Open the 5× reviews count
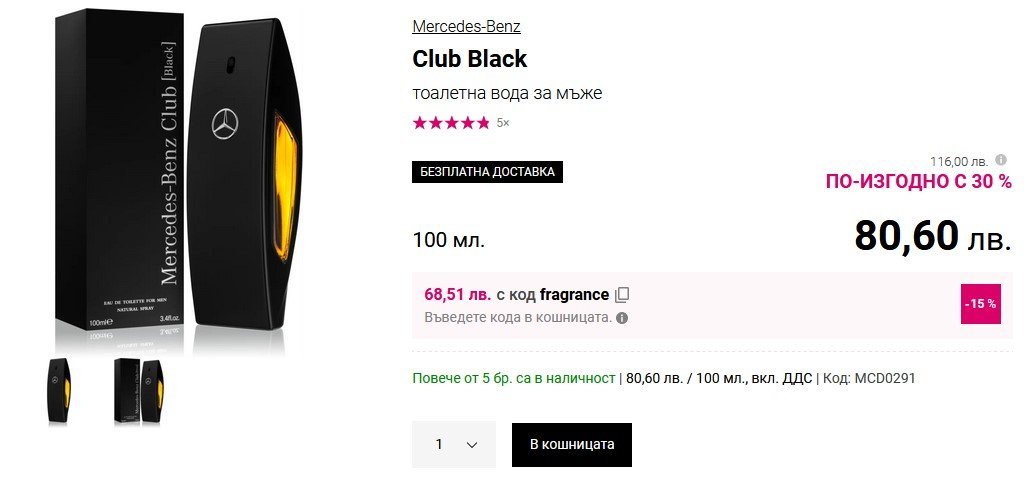This screenshot has height=478, width=1028. point(503,123)
